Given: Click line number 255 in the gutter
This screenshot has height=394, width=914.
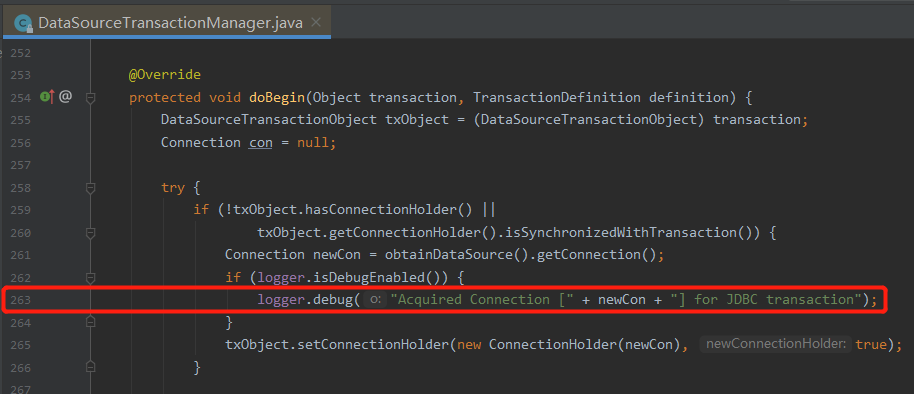Looking at the screenshot, I should [x=20, y=120].
